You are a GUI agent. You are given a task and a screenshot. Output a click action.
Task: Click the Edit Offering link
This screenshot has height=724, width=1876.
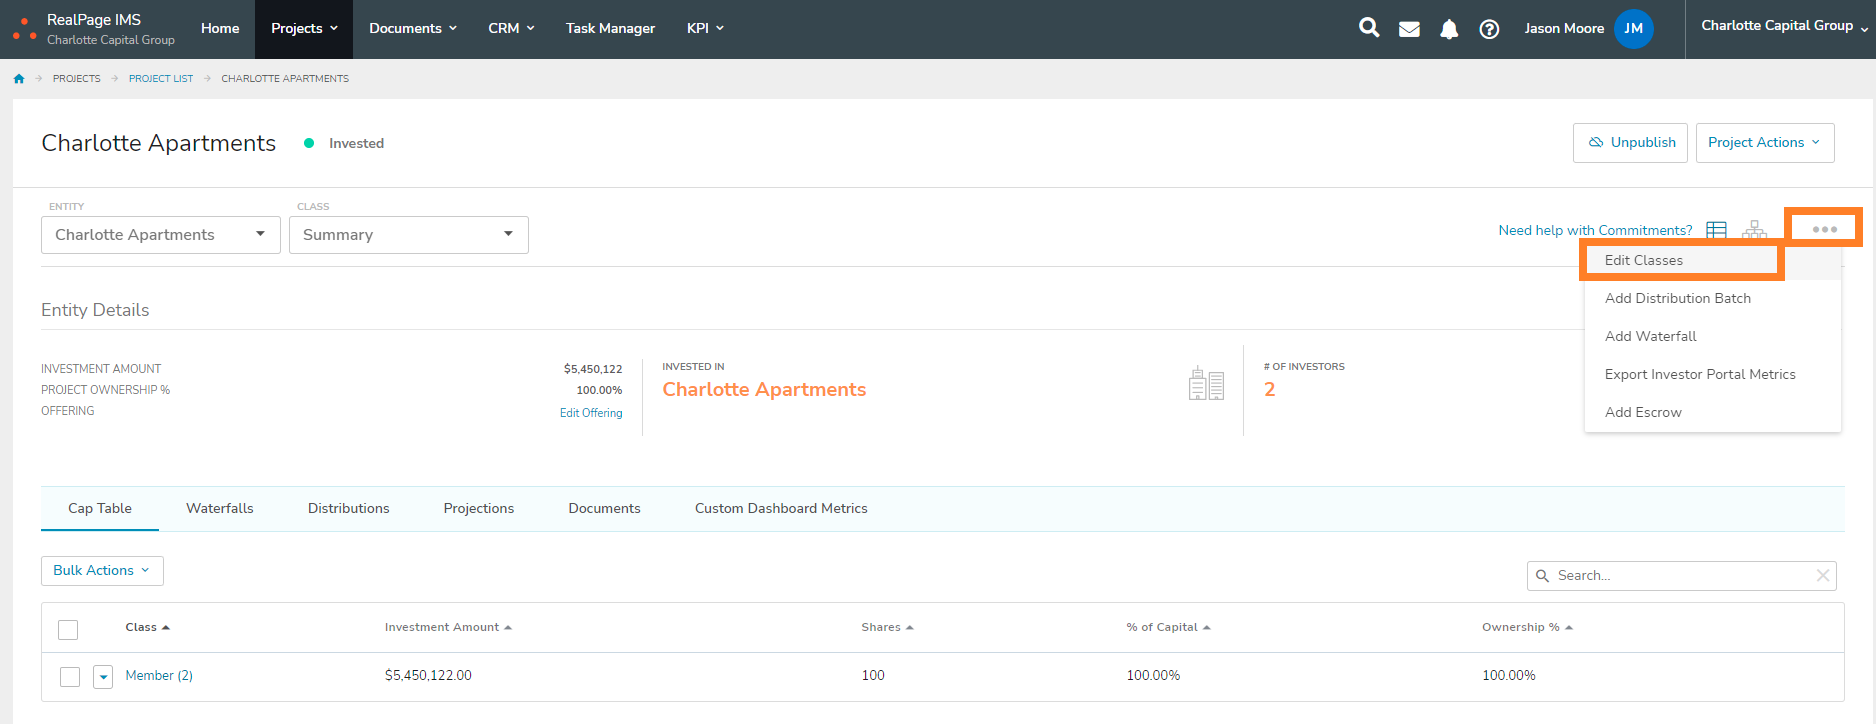pos(591,413)
